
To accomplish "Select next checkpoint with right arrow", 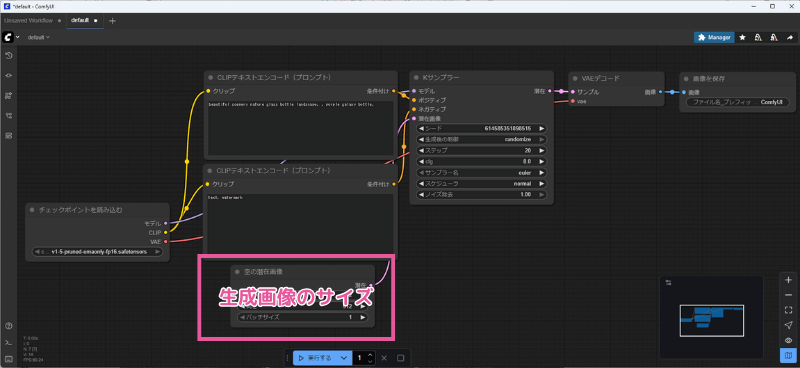I will click(158, 252).
